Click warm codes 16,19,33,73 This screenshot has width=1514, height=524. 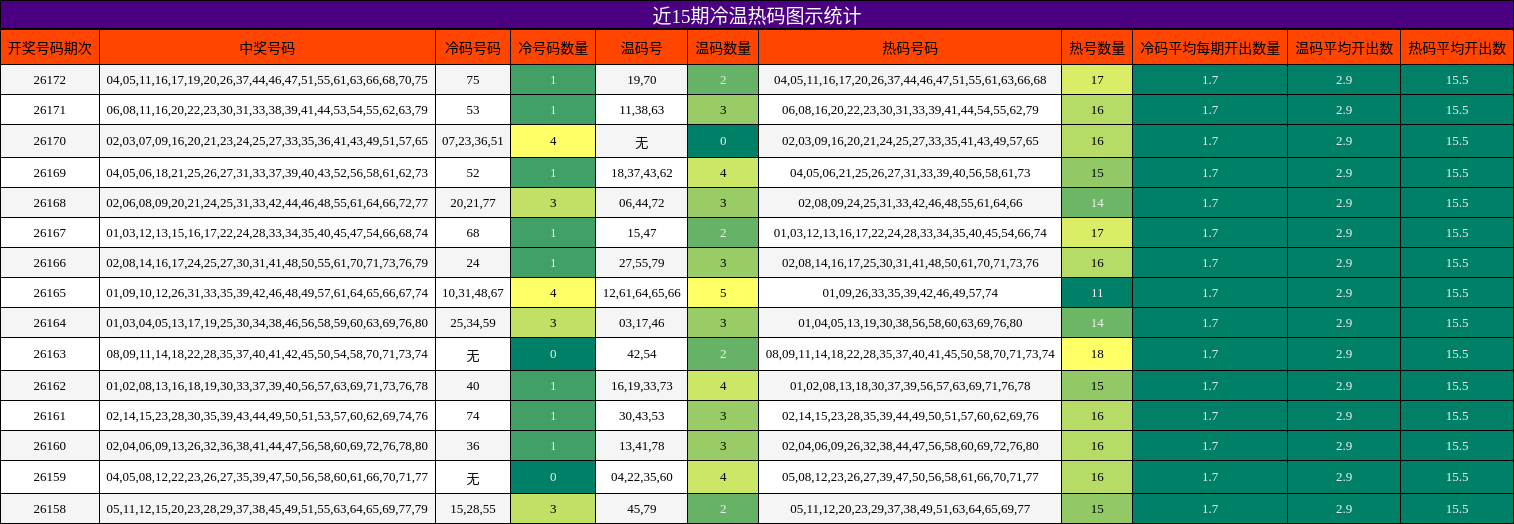642,386
